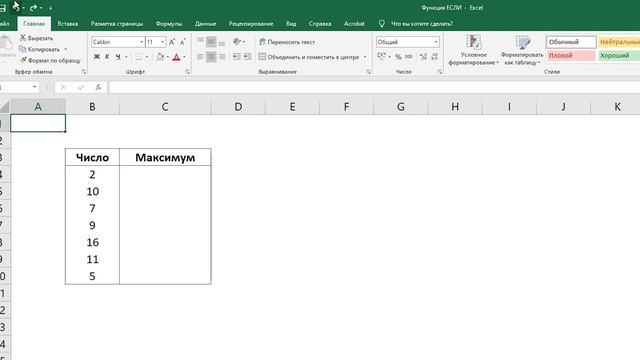640x360 pixels.
Task: Switch to the Формулы ribbon tab
Action: 169,24
